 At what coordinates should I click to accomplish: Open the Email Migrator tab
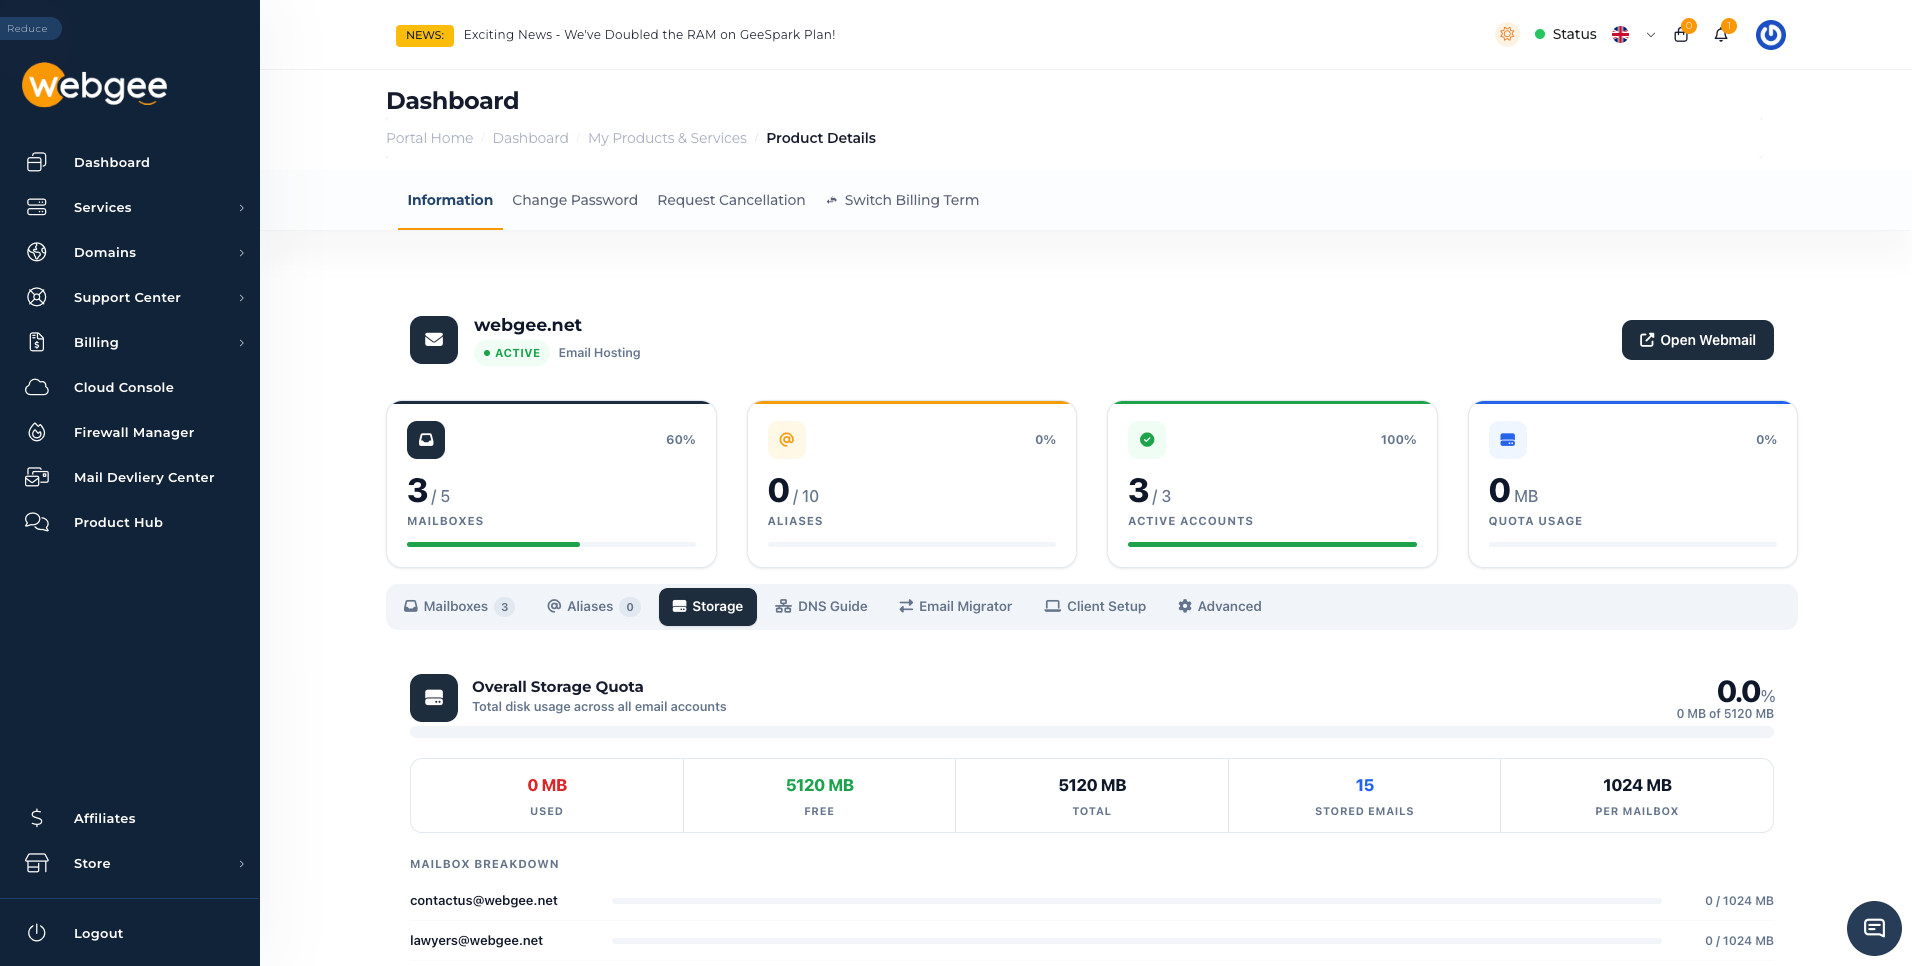coord(956,606)
